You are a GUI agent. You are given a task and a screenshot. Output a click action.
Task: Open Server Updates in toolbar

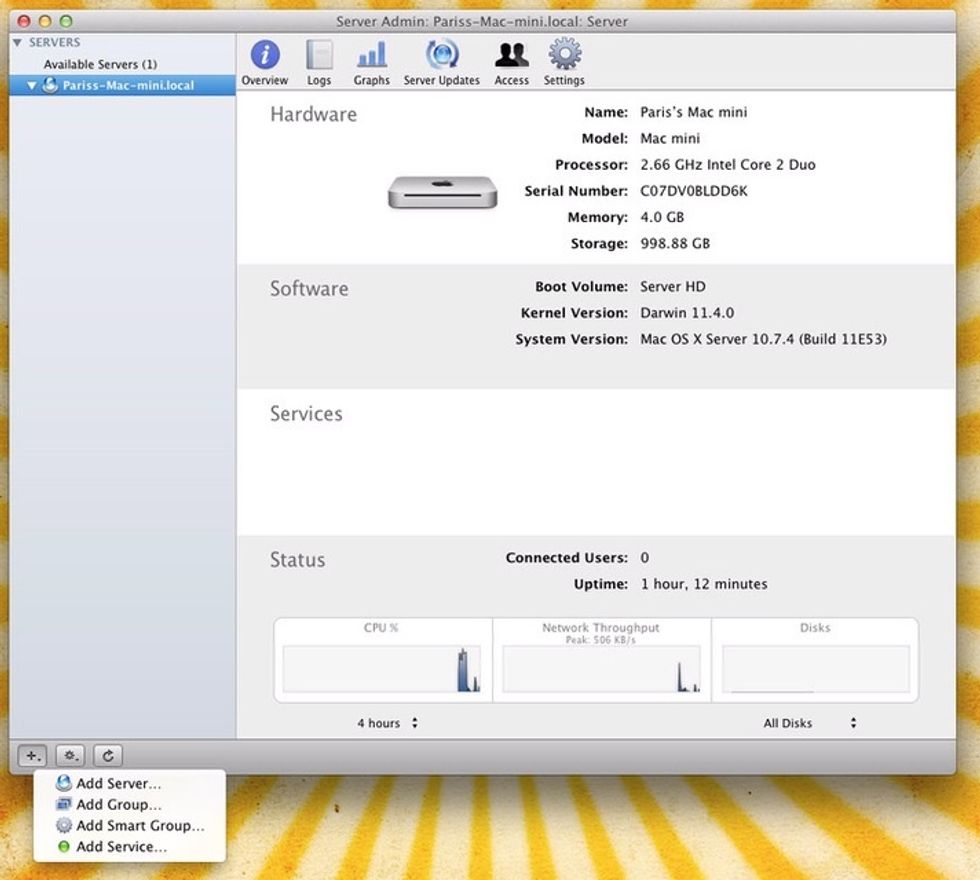441,55
